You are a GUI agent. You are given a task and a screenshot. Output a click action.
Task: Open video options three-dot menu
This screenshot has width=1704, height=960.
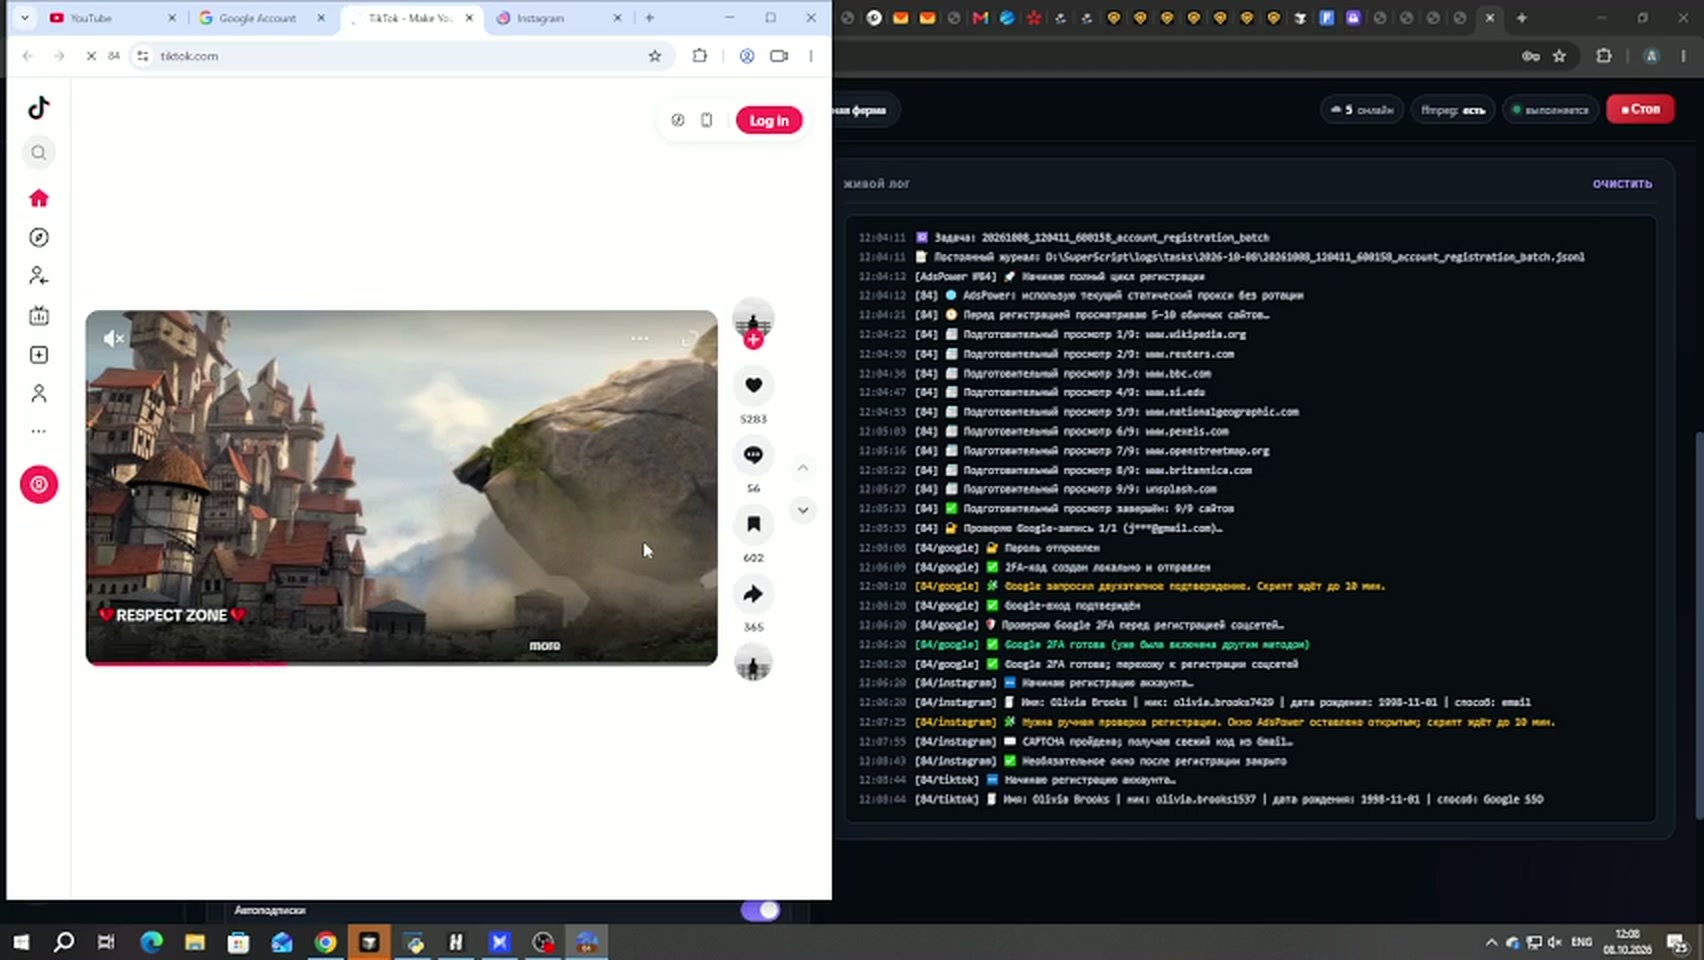pyautogui.click(x=640, y=338)
